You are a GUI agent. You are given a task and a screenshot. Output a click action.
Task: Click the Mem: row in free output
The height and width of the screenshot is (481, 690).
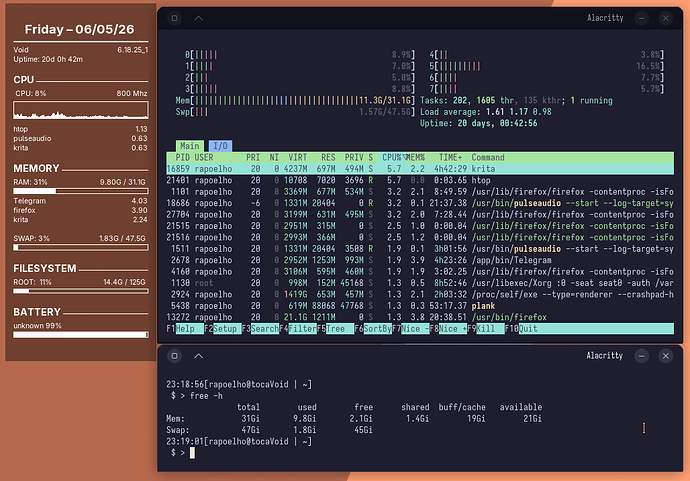click(354, 419)
